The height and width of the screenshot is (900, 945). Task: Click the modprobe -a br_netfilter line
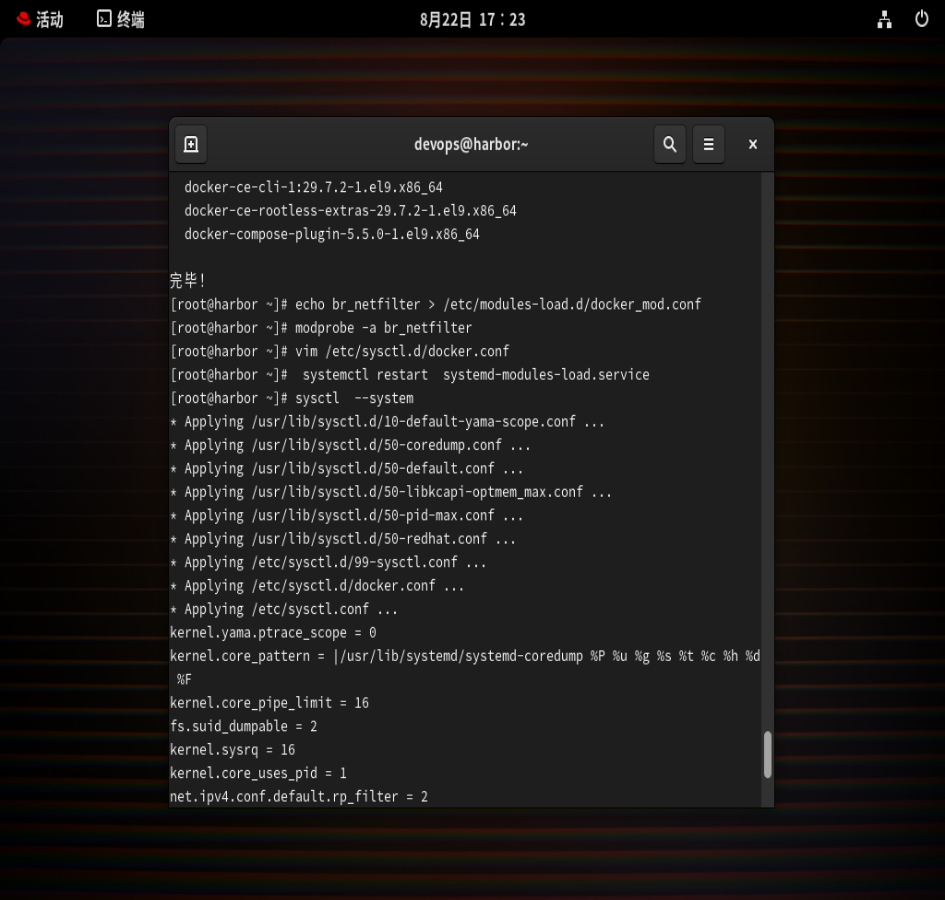(321, 328)
